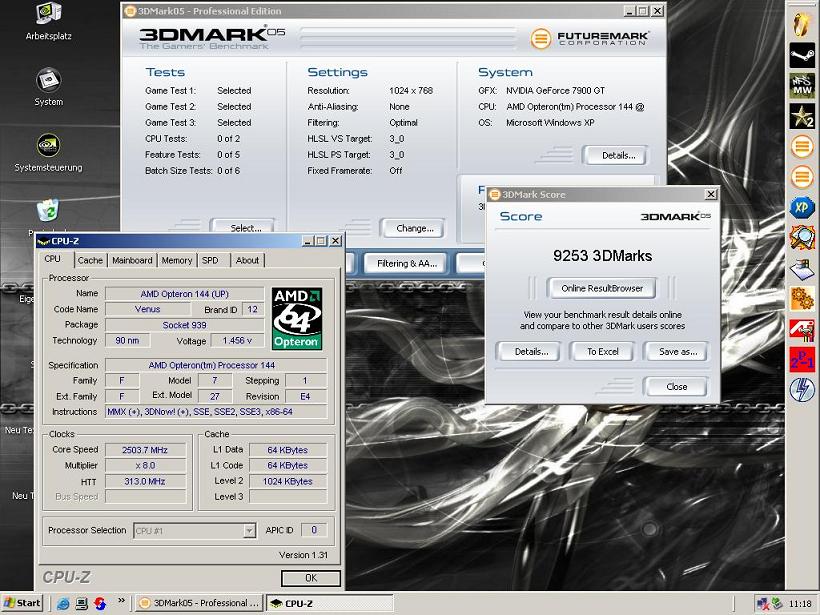This screenshot has height=615, width=820.
Task: Click the Package value Socket 939
Action: tap(185, 325)
